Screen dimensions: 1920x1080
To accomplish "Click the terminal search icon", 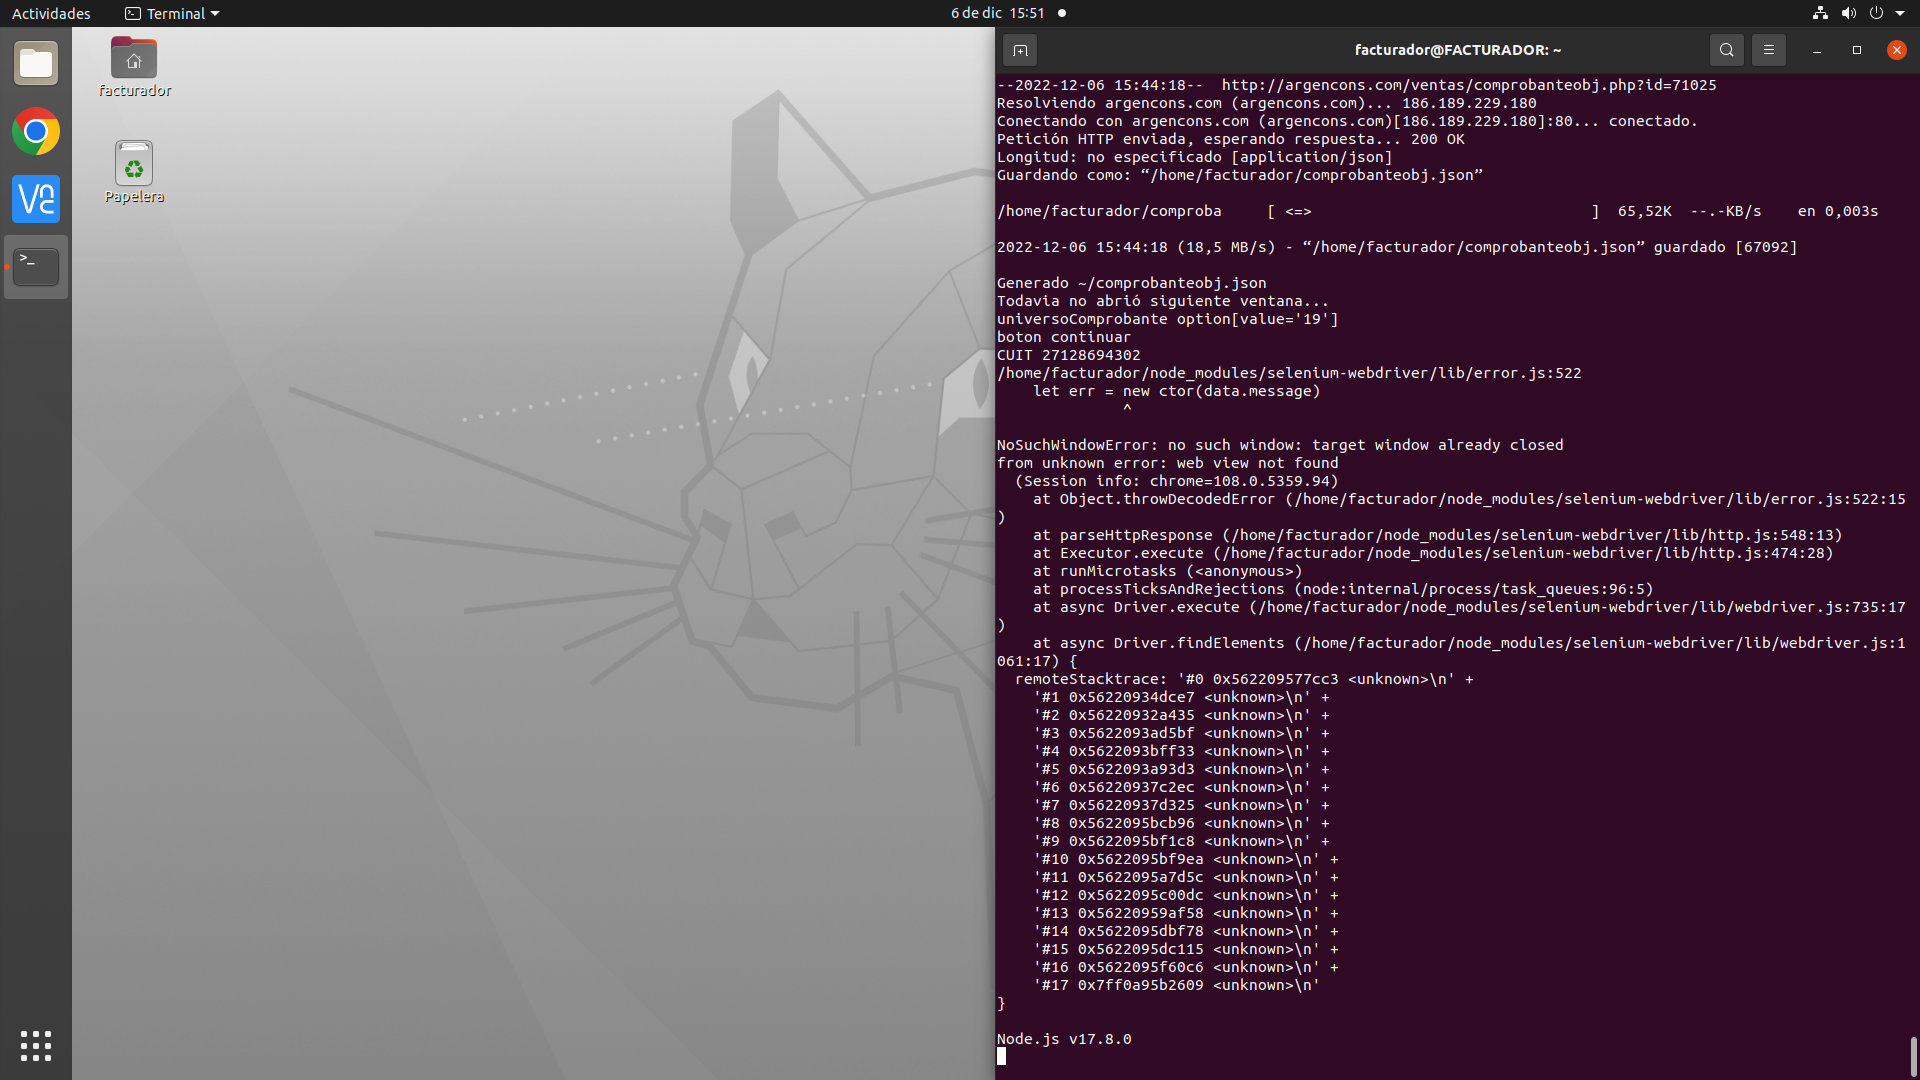I will pyautogui.click(x=1727, y=50).
